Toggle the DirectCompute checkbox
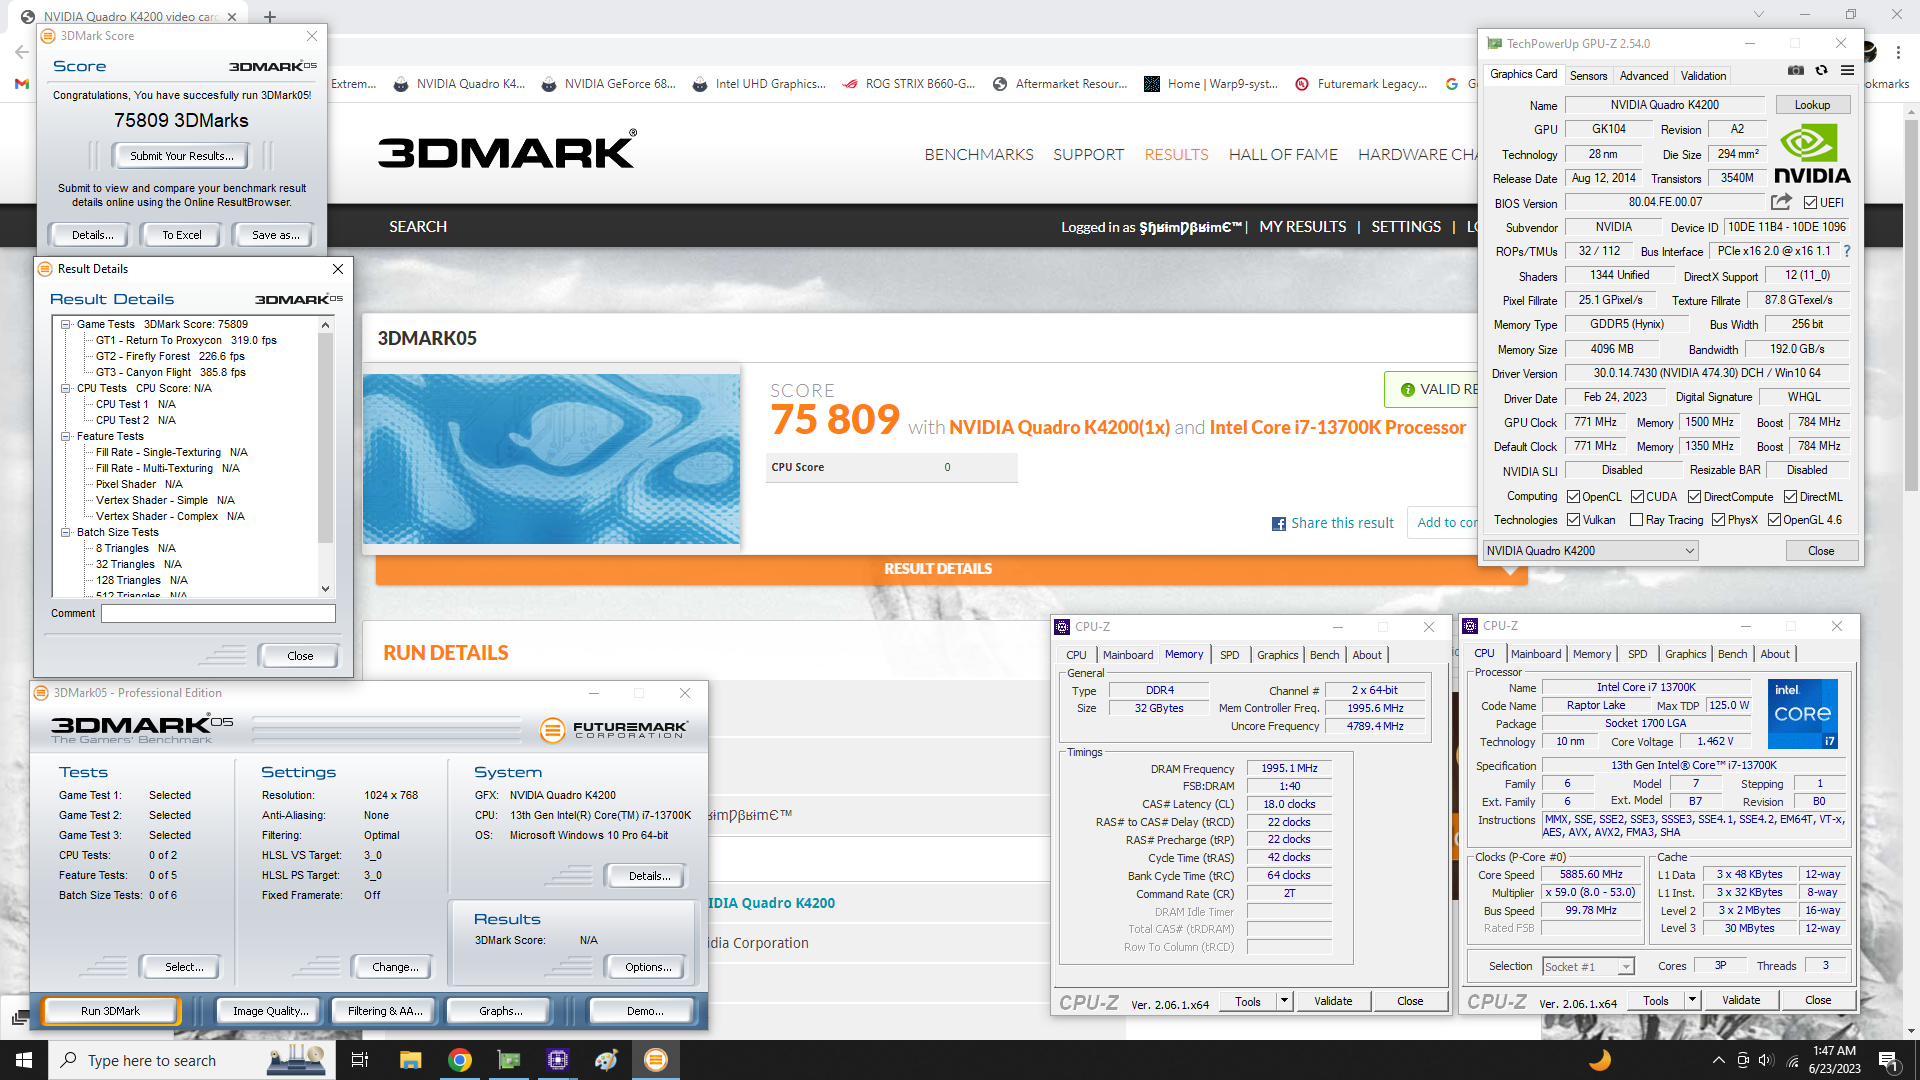 (1694, 497)
